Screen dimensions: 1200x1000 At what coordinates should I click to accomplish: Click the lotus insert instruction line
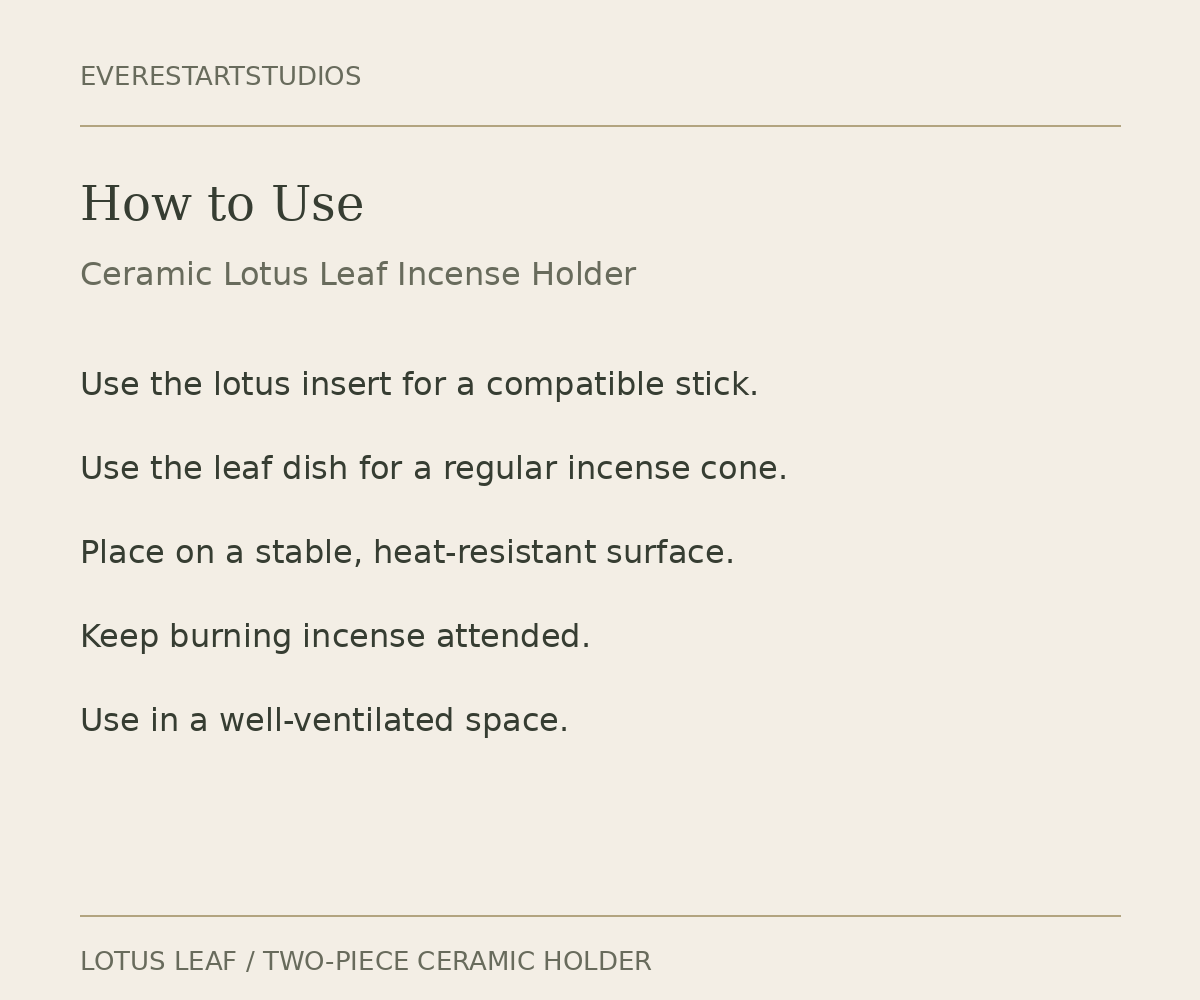coord(419,385)
